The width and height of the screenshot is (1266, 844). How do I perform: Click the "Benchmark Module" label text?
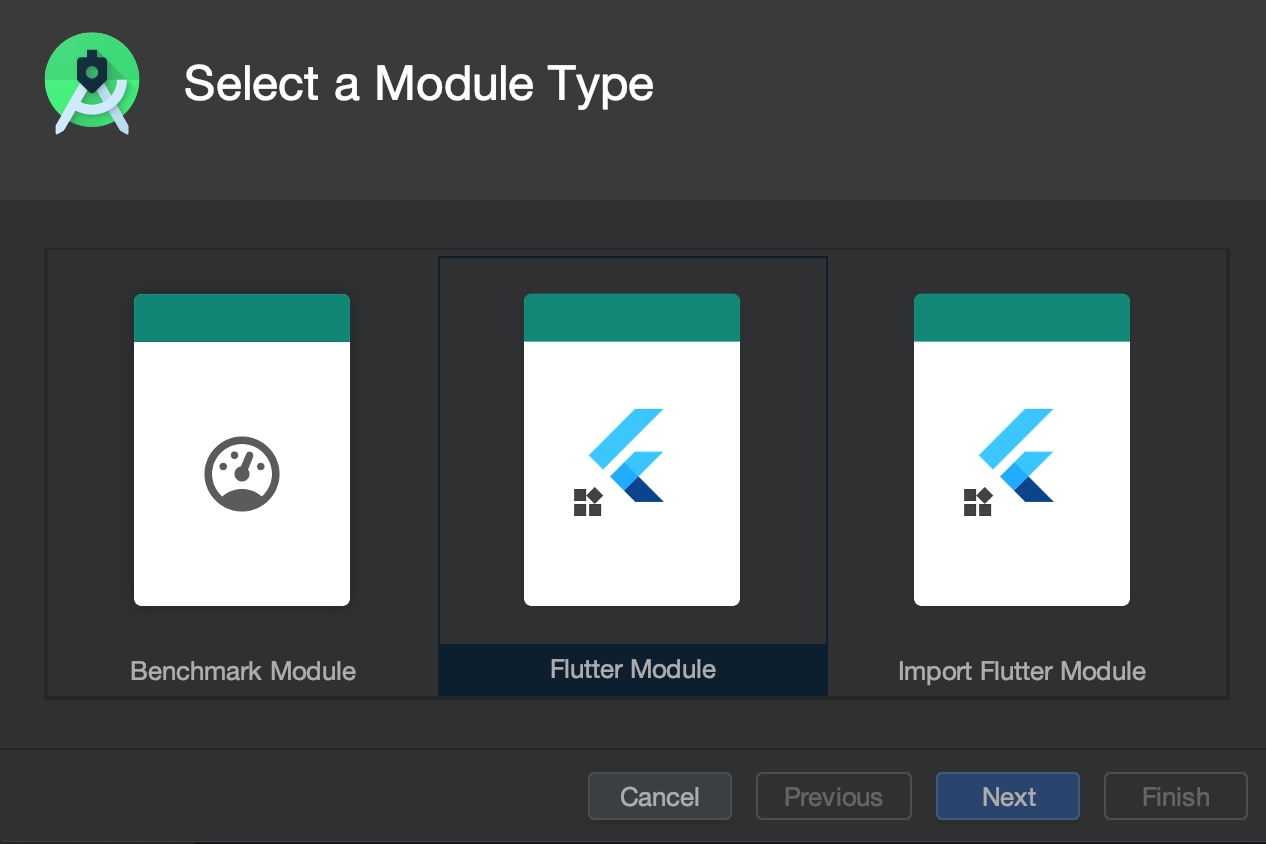[243, 670]
